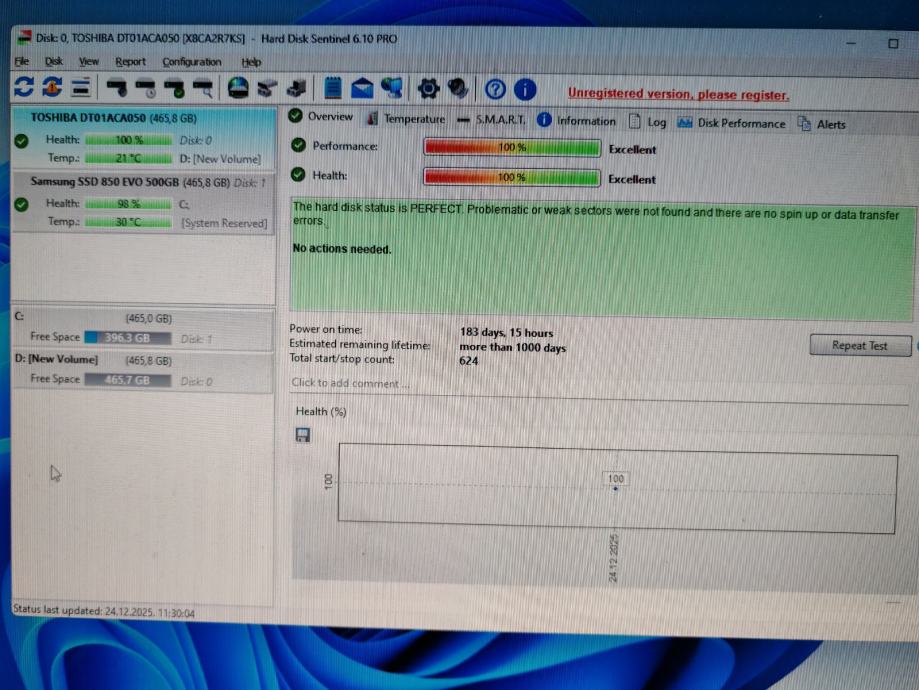This screenshot has height=690, width=919.
Task: Click Hard Disk Sentinel title bar app icon
Action: [x=24, y=38]
